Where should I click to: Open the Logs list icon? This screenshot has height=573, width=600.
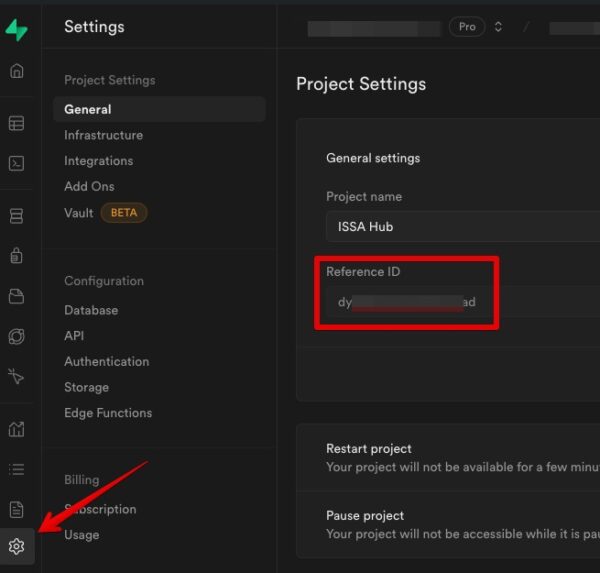coord(16,469)
